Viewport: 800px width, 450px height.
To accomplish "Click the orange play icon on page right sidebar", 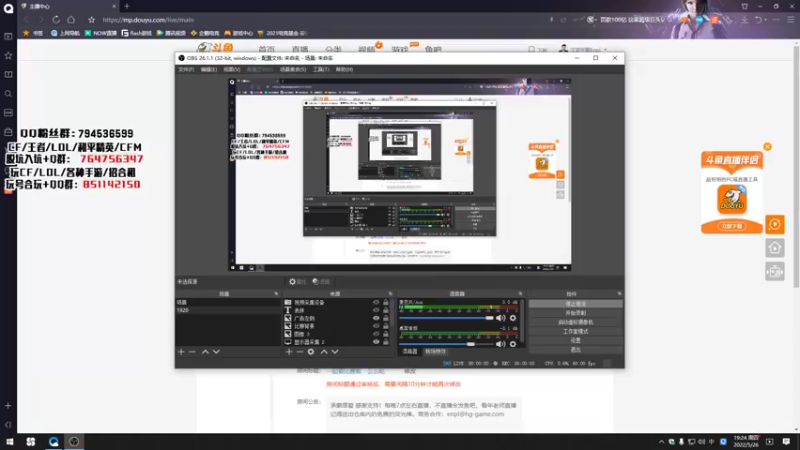I will 774,224.
